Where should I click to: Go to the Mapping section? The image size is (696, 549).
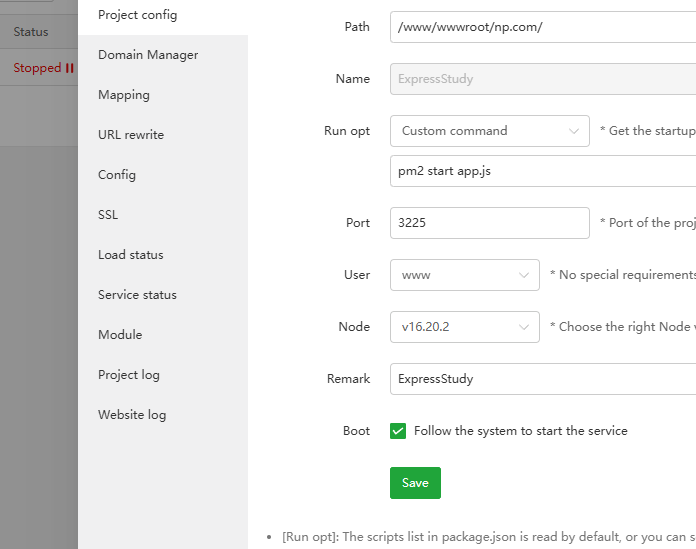(124, 95)
